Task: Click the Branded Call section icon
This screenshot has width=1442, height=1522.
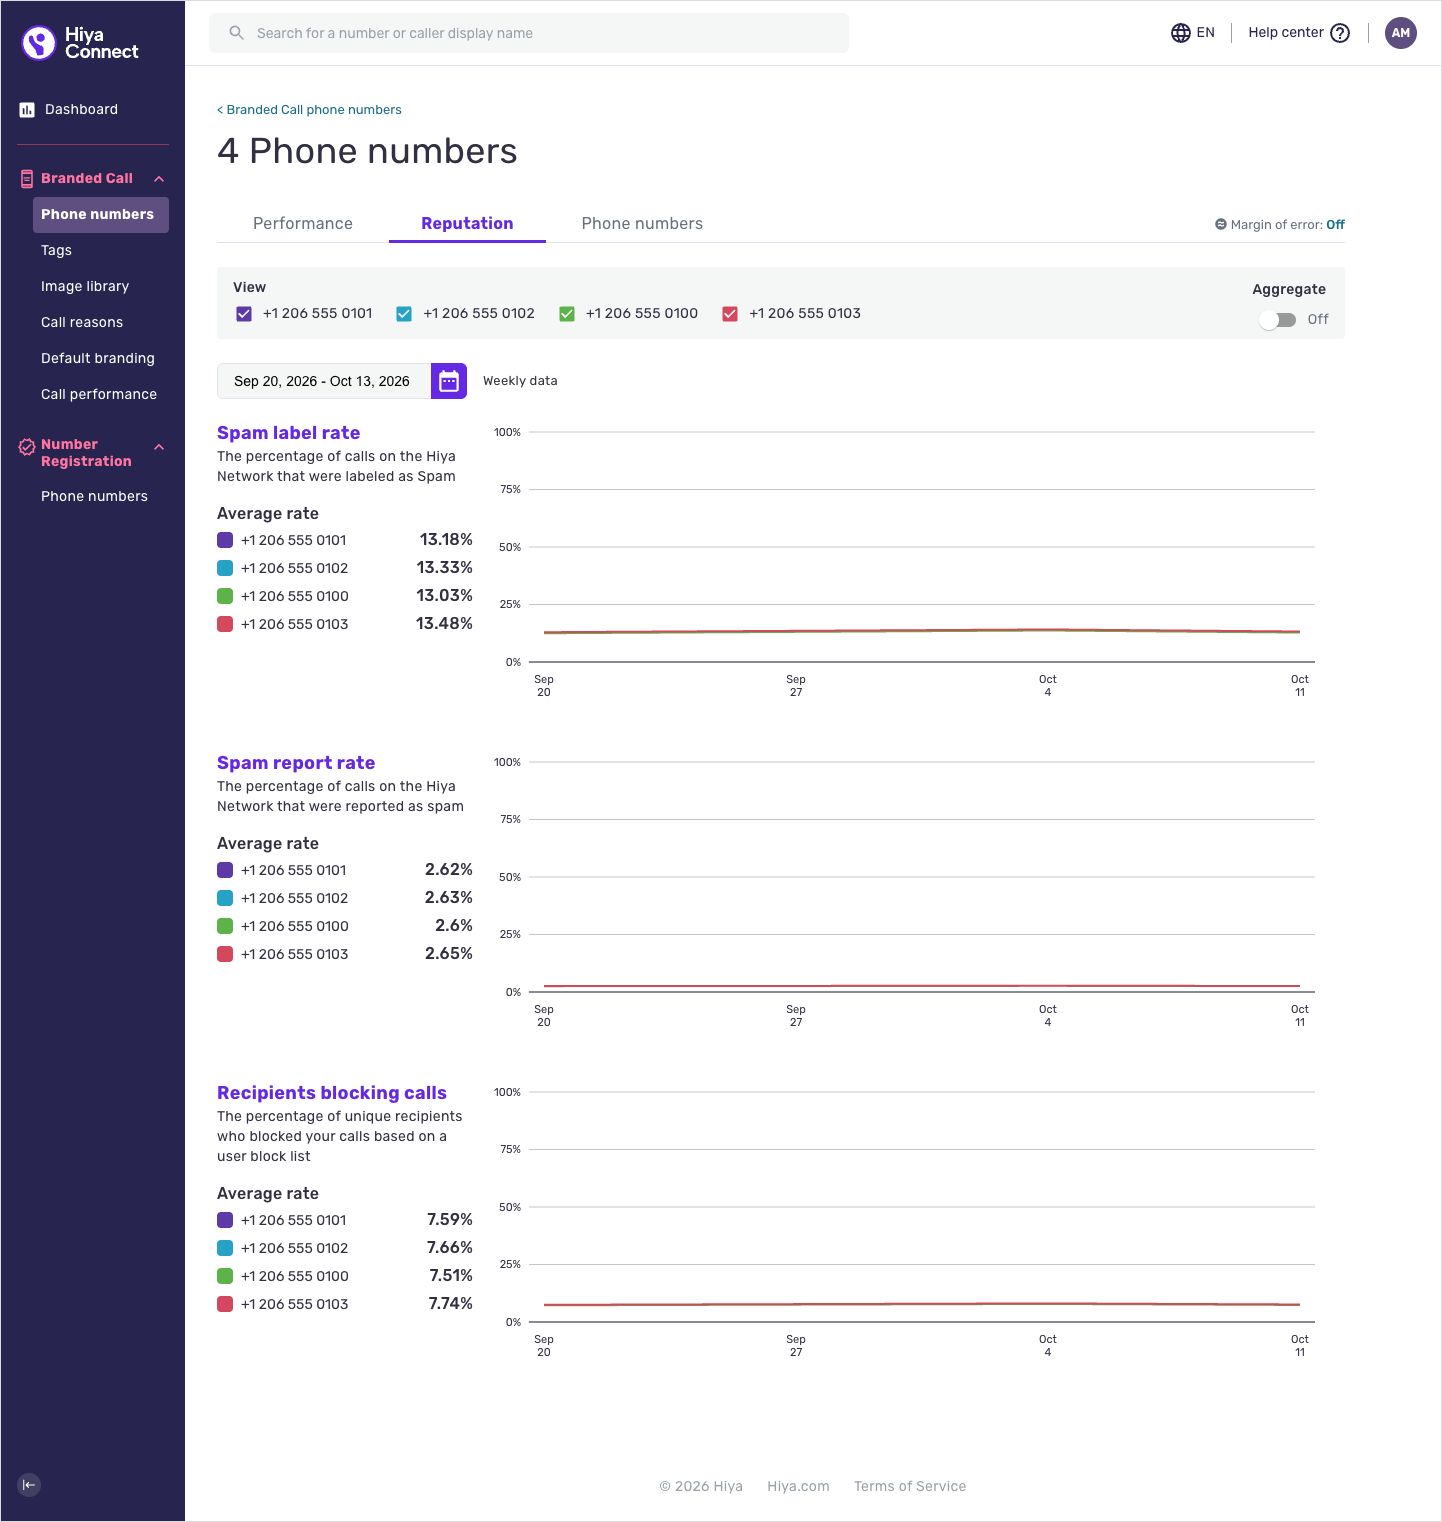Action: 27,179
